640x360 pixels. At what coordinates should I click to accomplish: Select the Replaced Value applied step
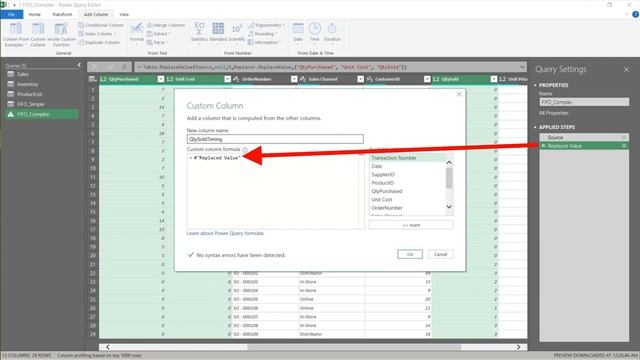(x=584, y=146)
